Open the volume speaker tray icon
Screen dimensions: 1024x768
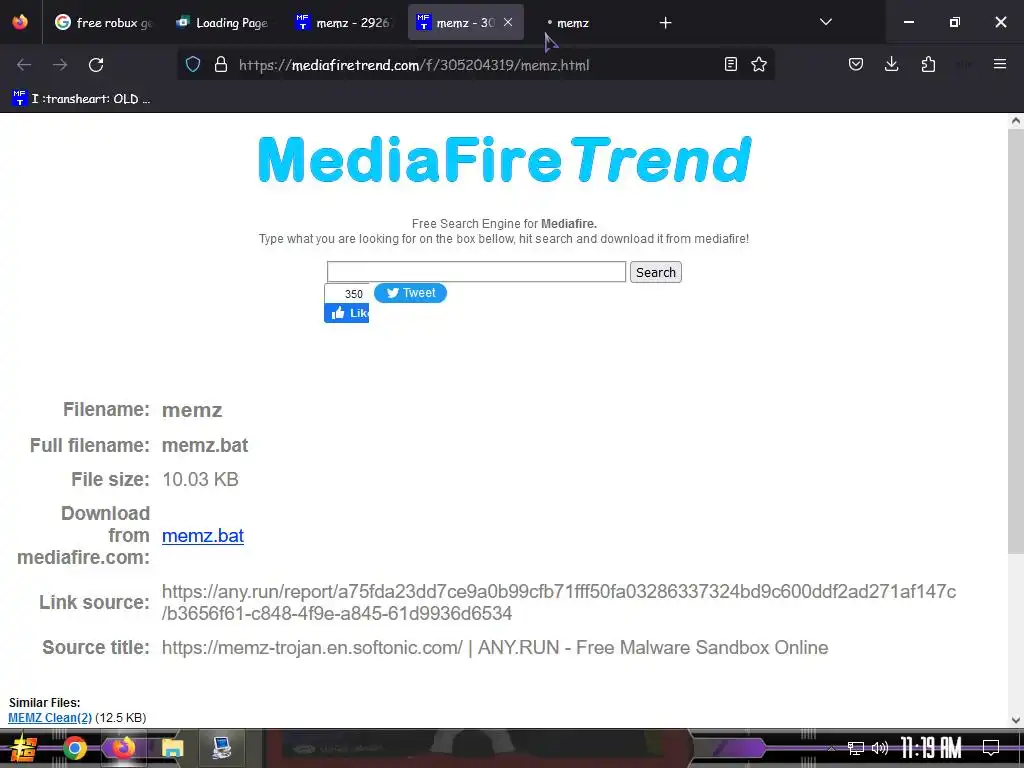click(x=880, y=748)
